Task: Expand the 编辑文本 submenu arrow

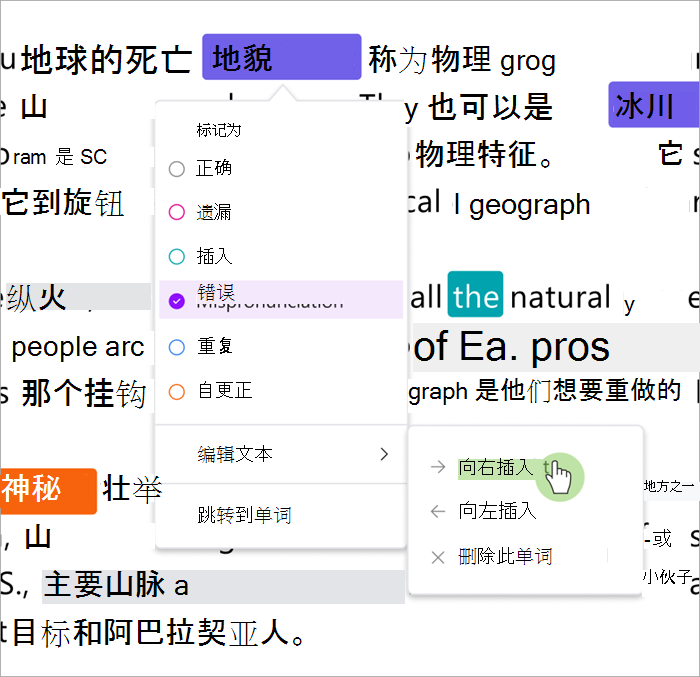Action: pos(384,454)
